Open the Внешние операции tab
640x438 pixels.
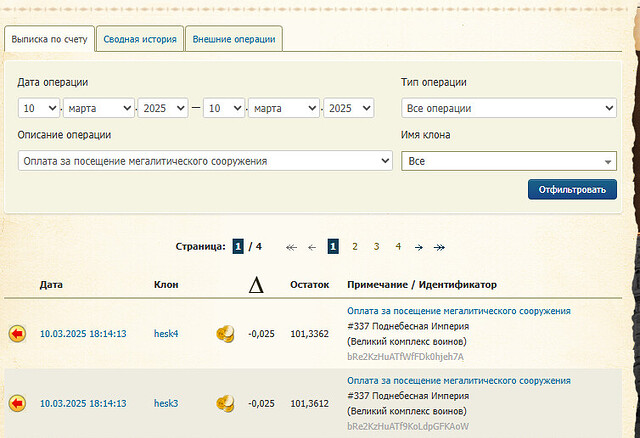(233, 39)
